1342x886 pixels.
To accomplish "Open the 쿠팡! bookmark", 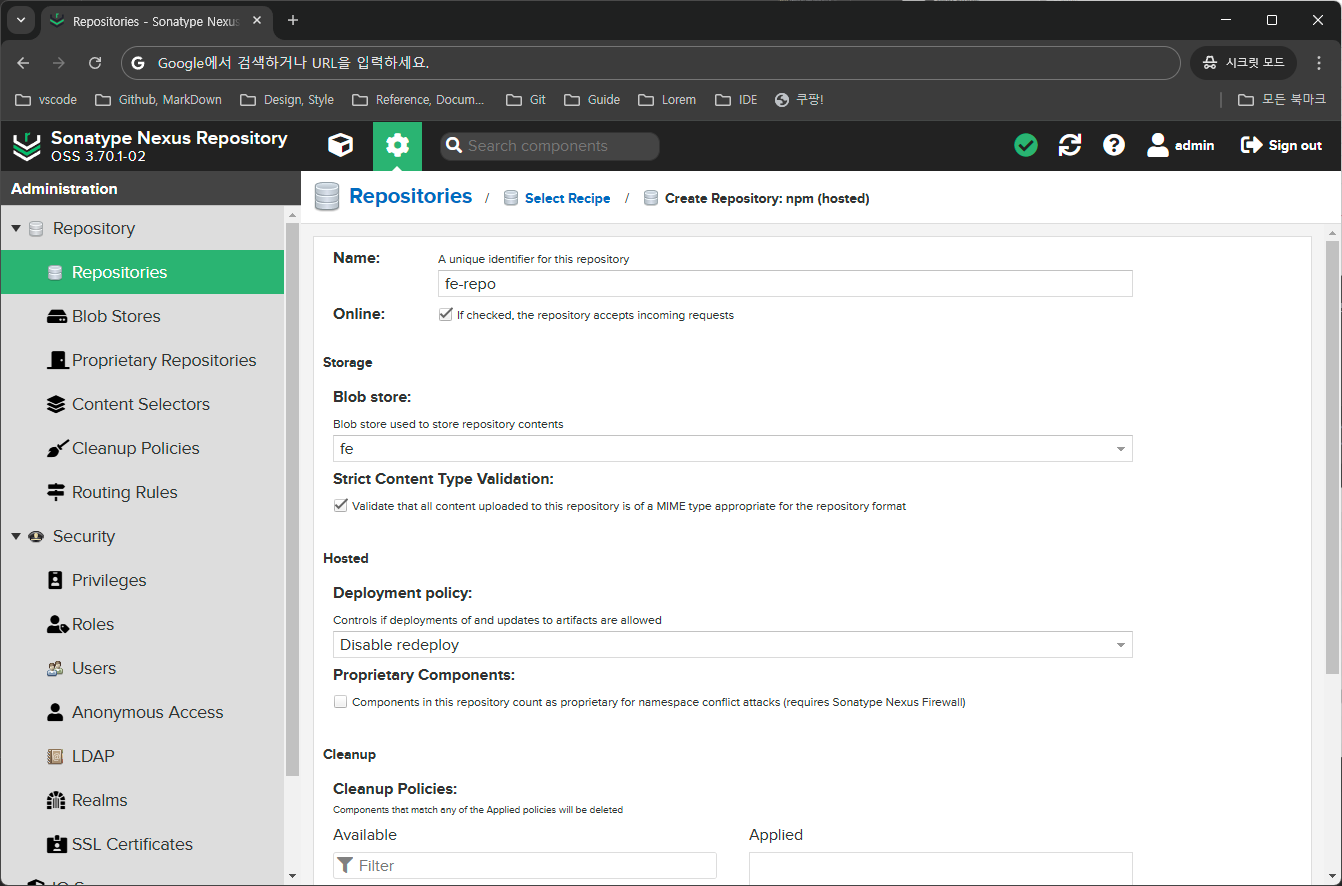I will tap(800, 99).
